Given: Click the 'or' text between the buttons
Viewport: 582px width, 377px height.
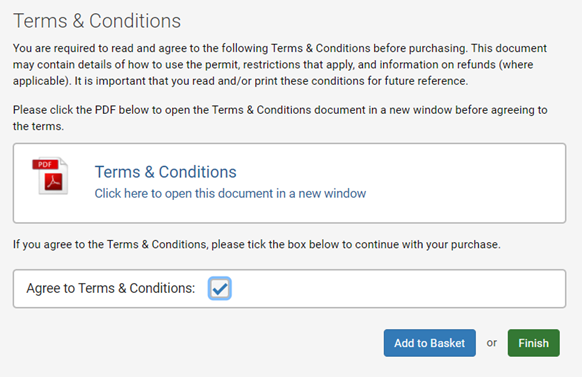Looking at the screenshot, I should pyautogui.click(x=491, y=343).
